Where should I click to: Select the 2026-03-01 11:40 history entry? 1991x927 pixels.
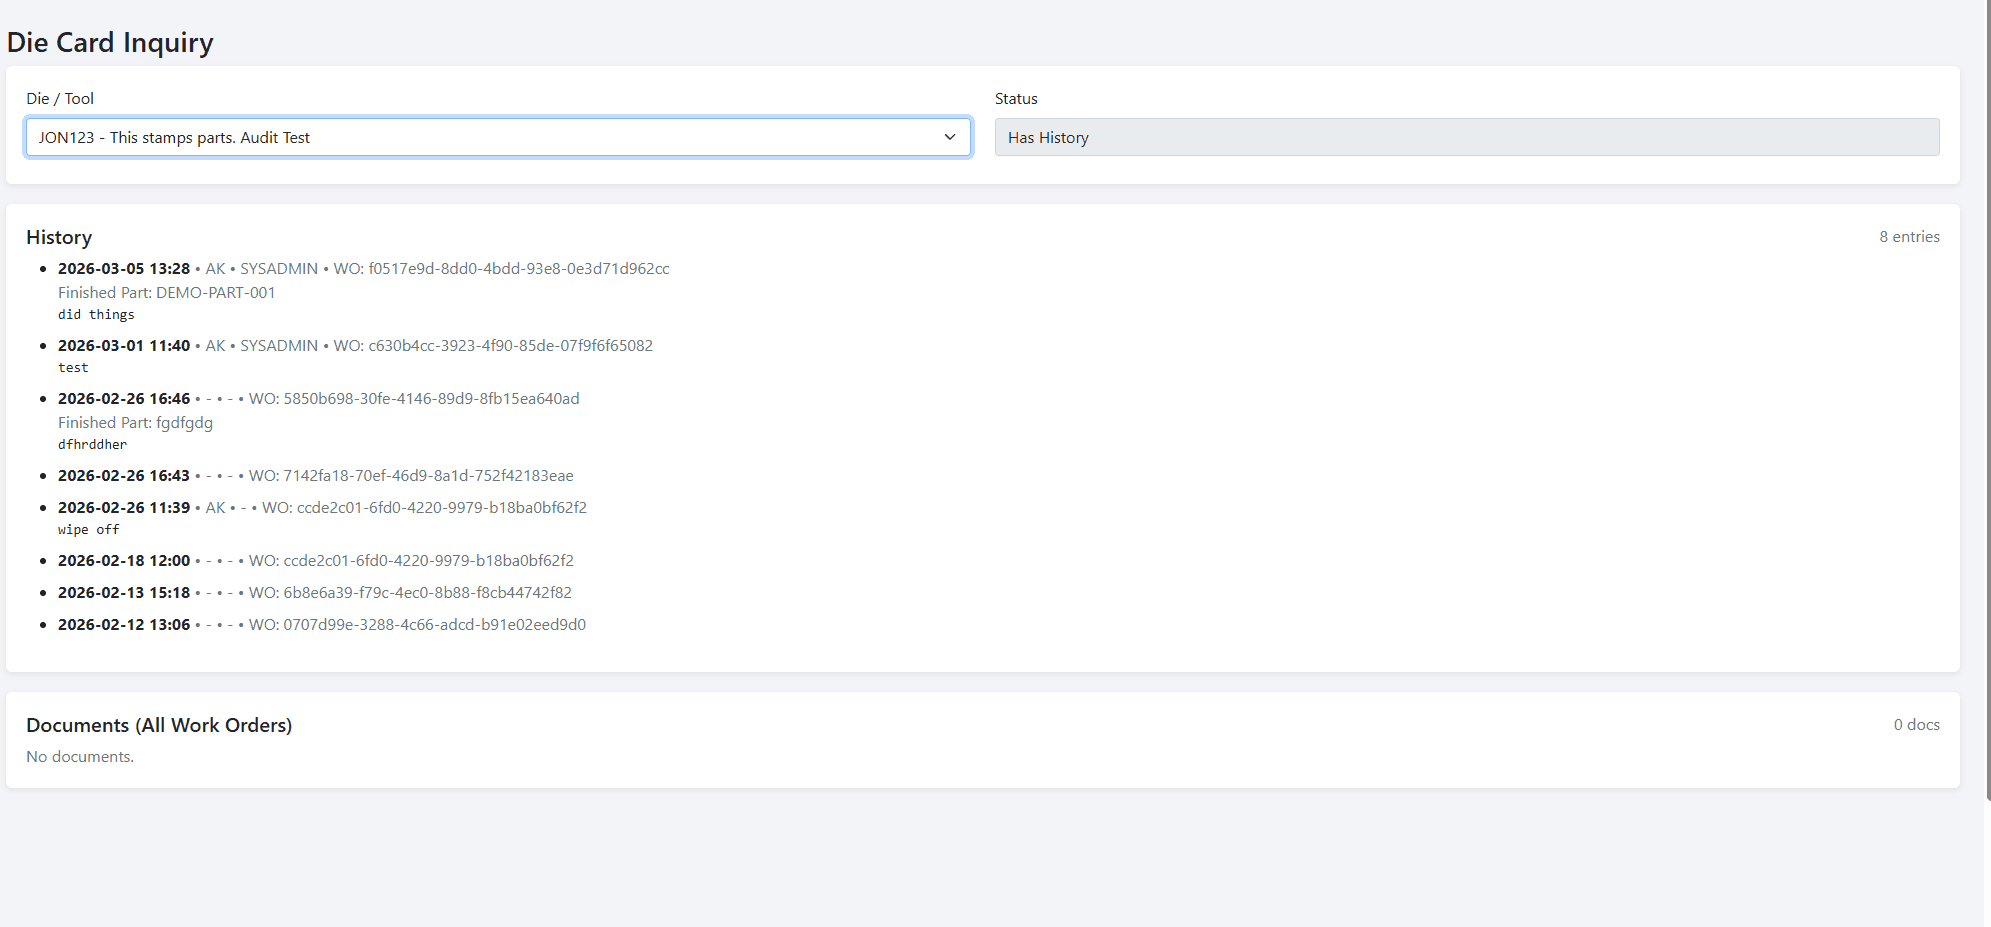124,345
